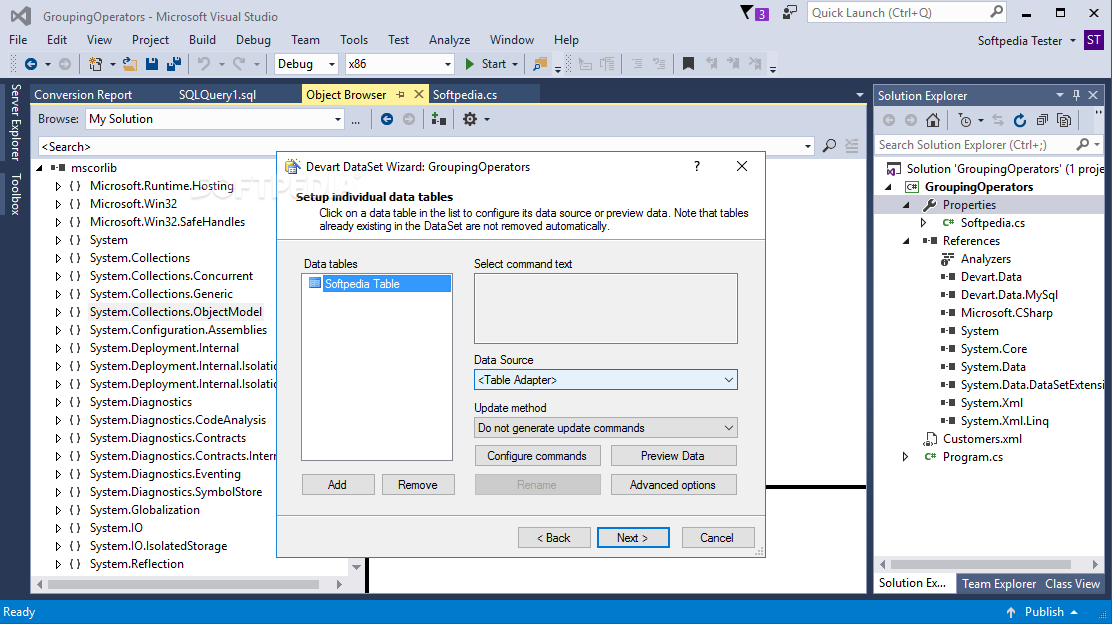This screenshot has width=1112, height=624.
Task: Click the bookmark toggle icon in toolbar
Action: click(x=688, y=64)
